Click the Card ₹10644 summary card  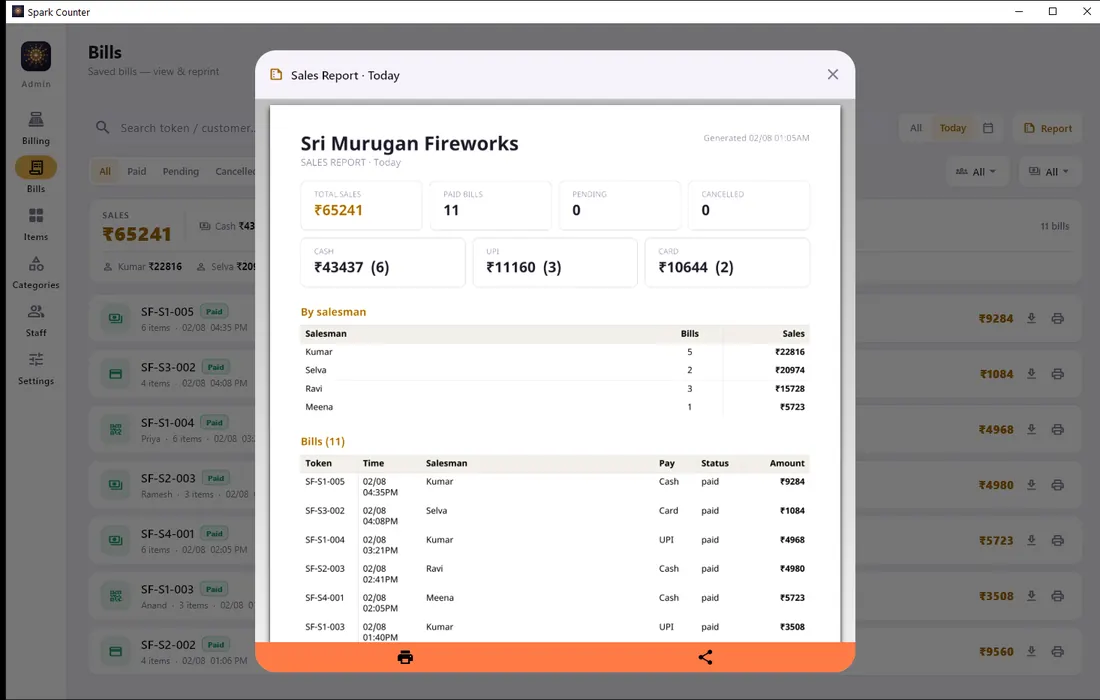click(x=727, y=262)
